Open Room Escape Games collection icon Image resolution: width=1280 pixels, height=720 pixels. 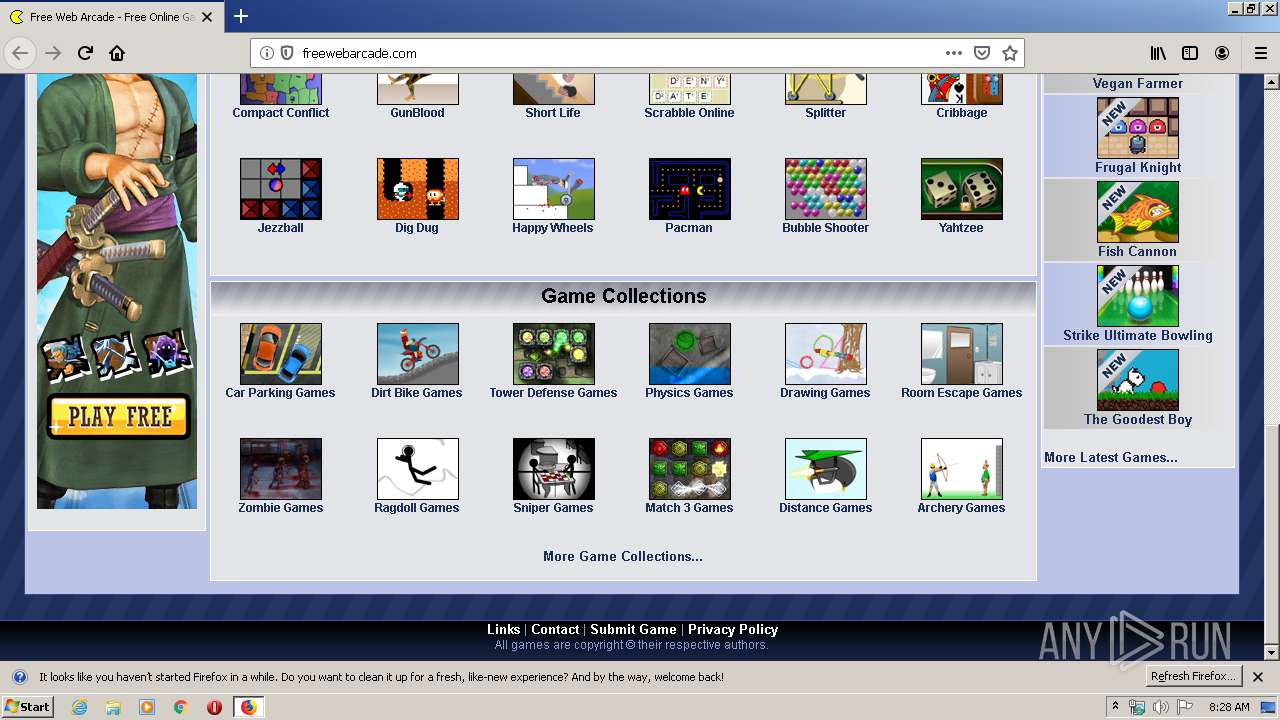[x=961, y=354]
